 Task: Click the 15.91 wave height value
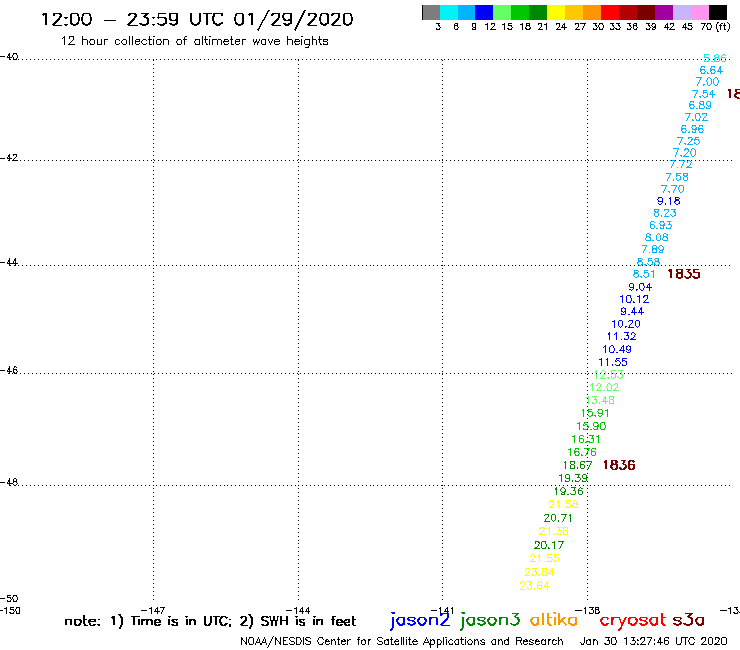click(595, 413)
